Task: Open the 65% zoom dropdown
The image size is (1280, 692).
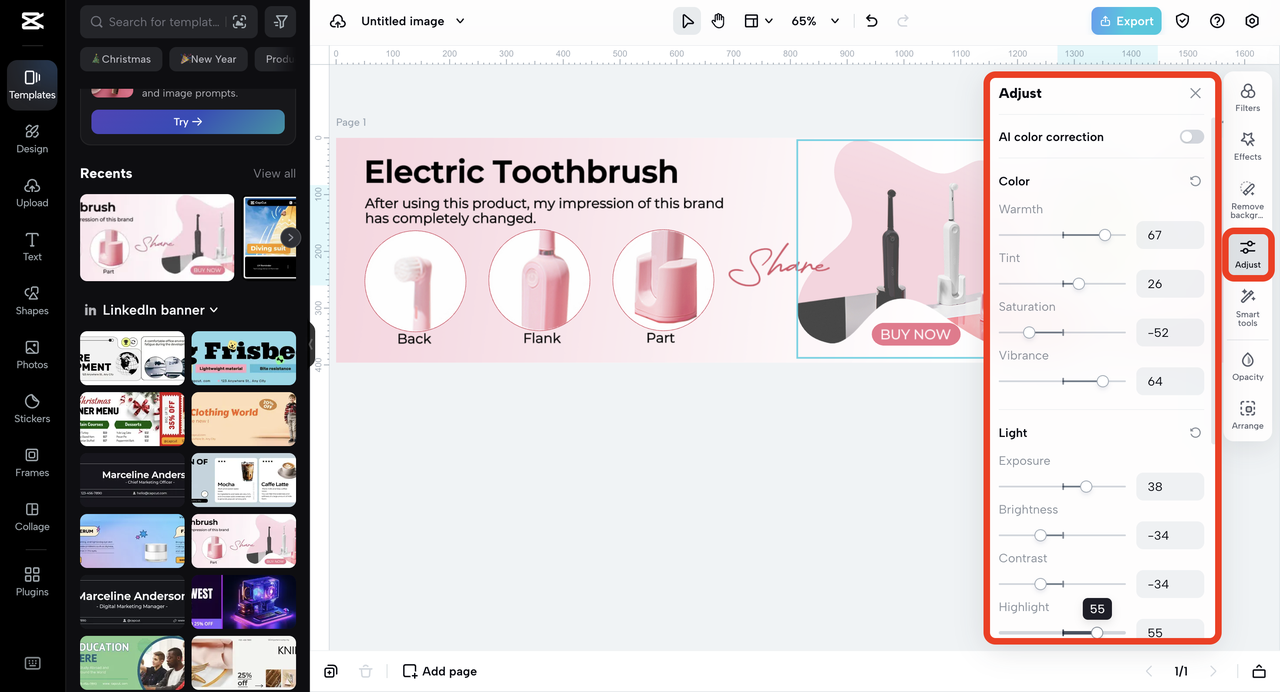Action: [x=816, y=21]
